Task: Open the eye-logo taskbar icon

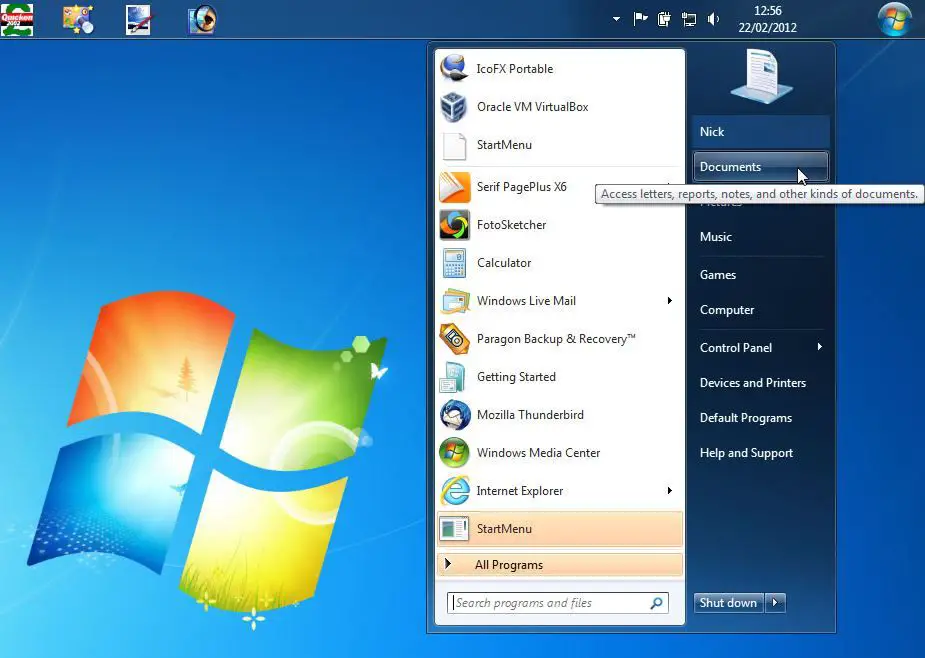Action: [202, 19]
